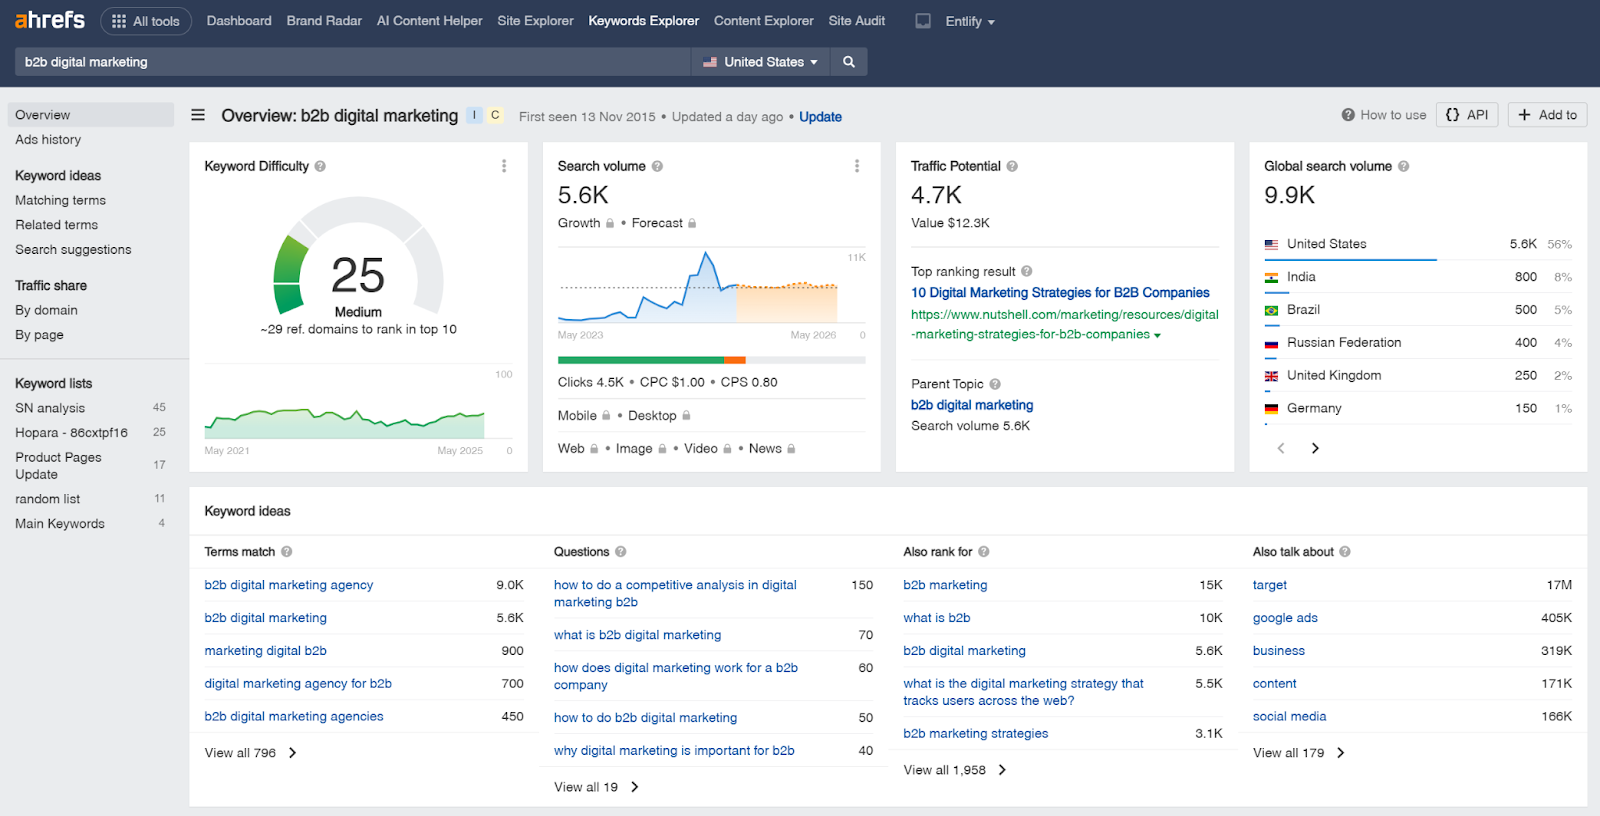Click the Keyword Difficulty help question icon
This screenshot has height=816, width=1600.
pyautogui.click(x=320, y=166)
